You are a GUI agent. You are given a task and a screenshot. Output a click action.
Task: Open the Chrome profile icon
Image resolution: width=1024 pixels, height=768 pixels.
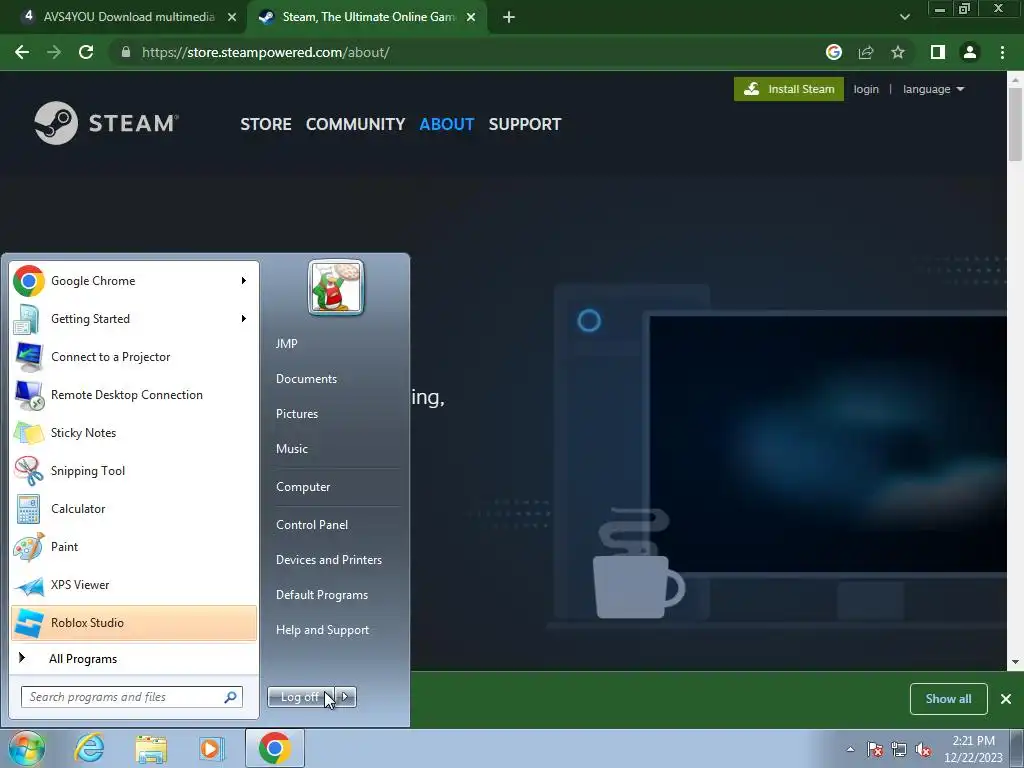(x=970, y=52)
